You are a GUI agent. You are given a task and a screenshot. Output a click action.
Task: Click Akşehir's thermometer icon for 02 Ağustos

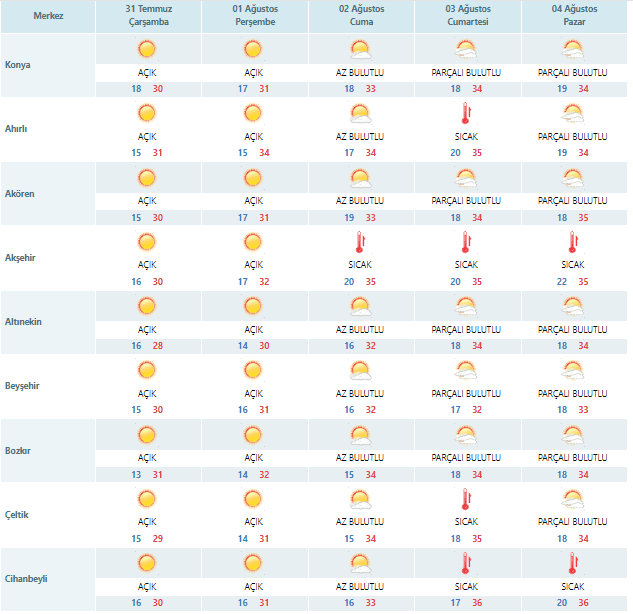[358, 242]
